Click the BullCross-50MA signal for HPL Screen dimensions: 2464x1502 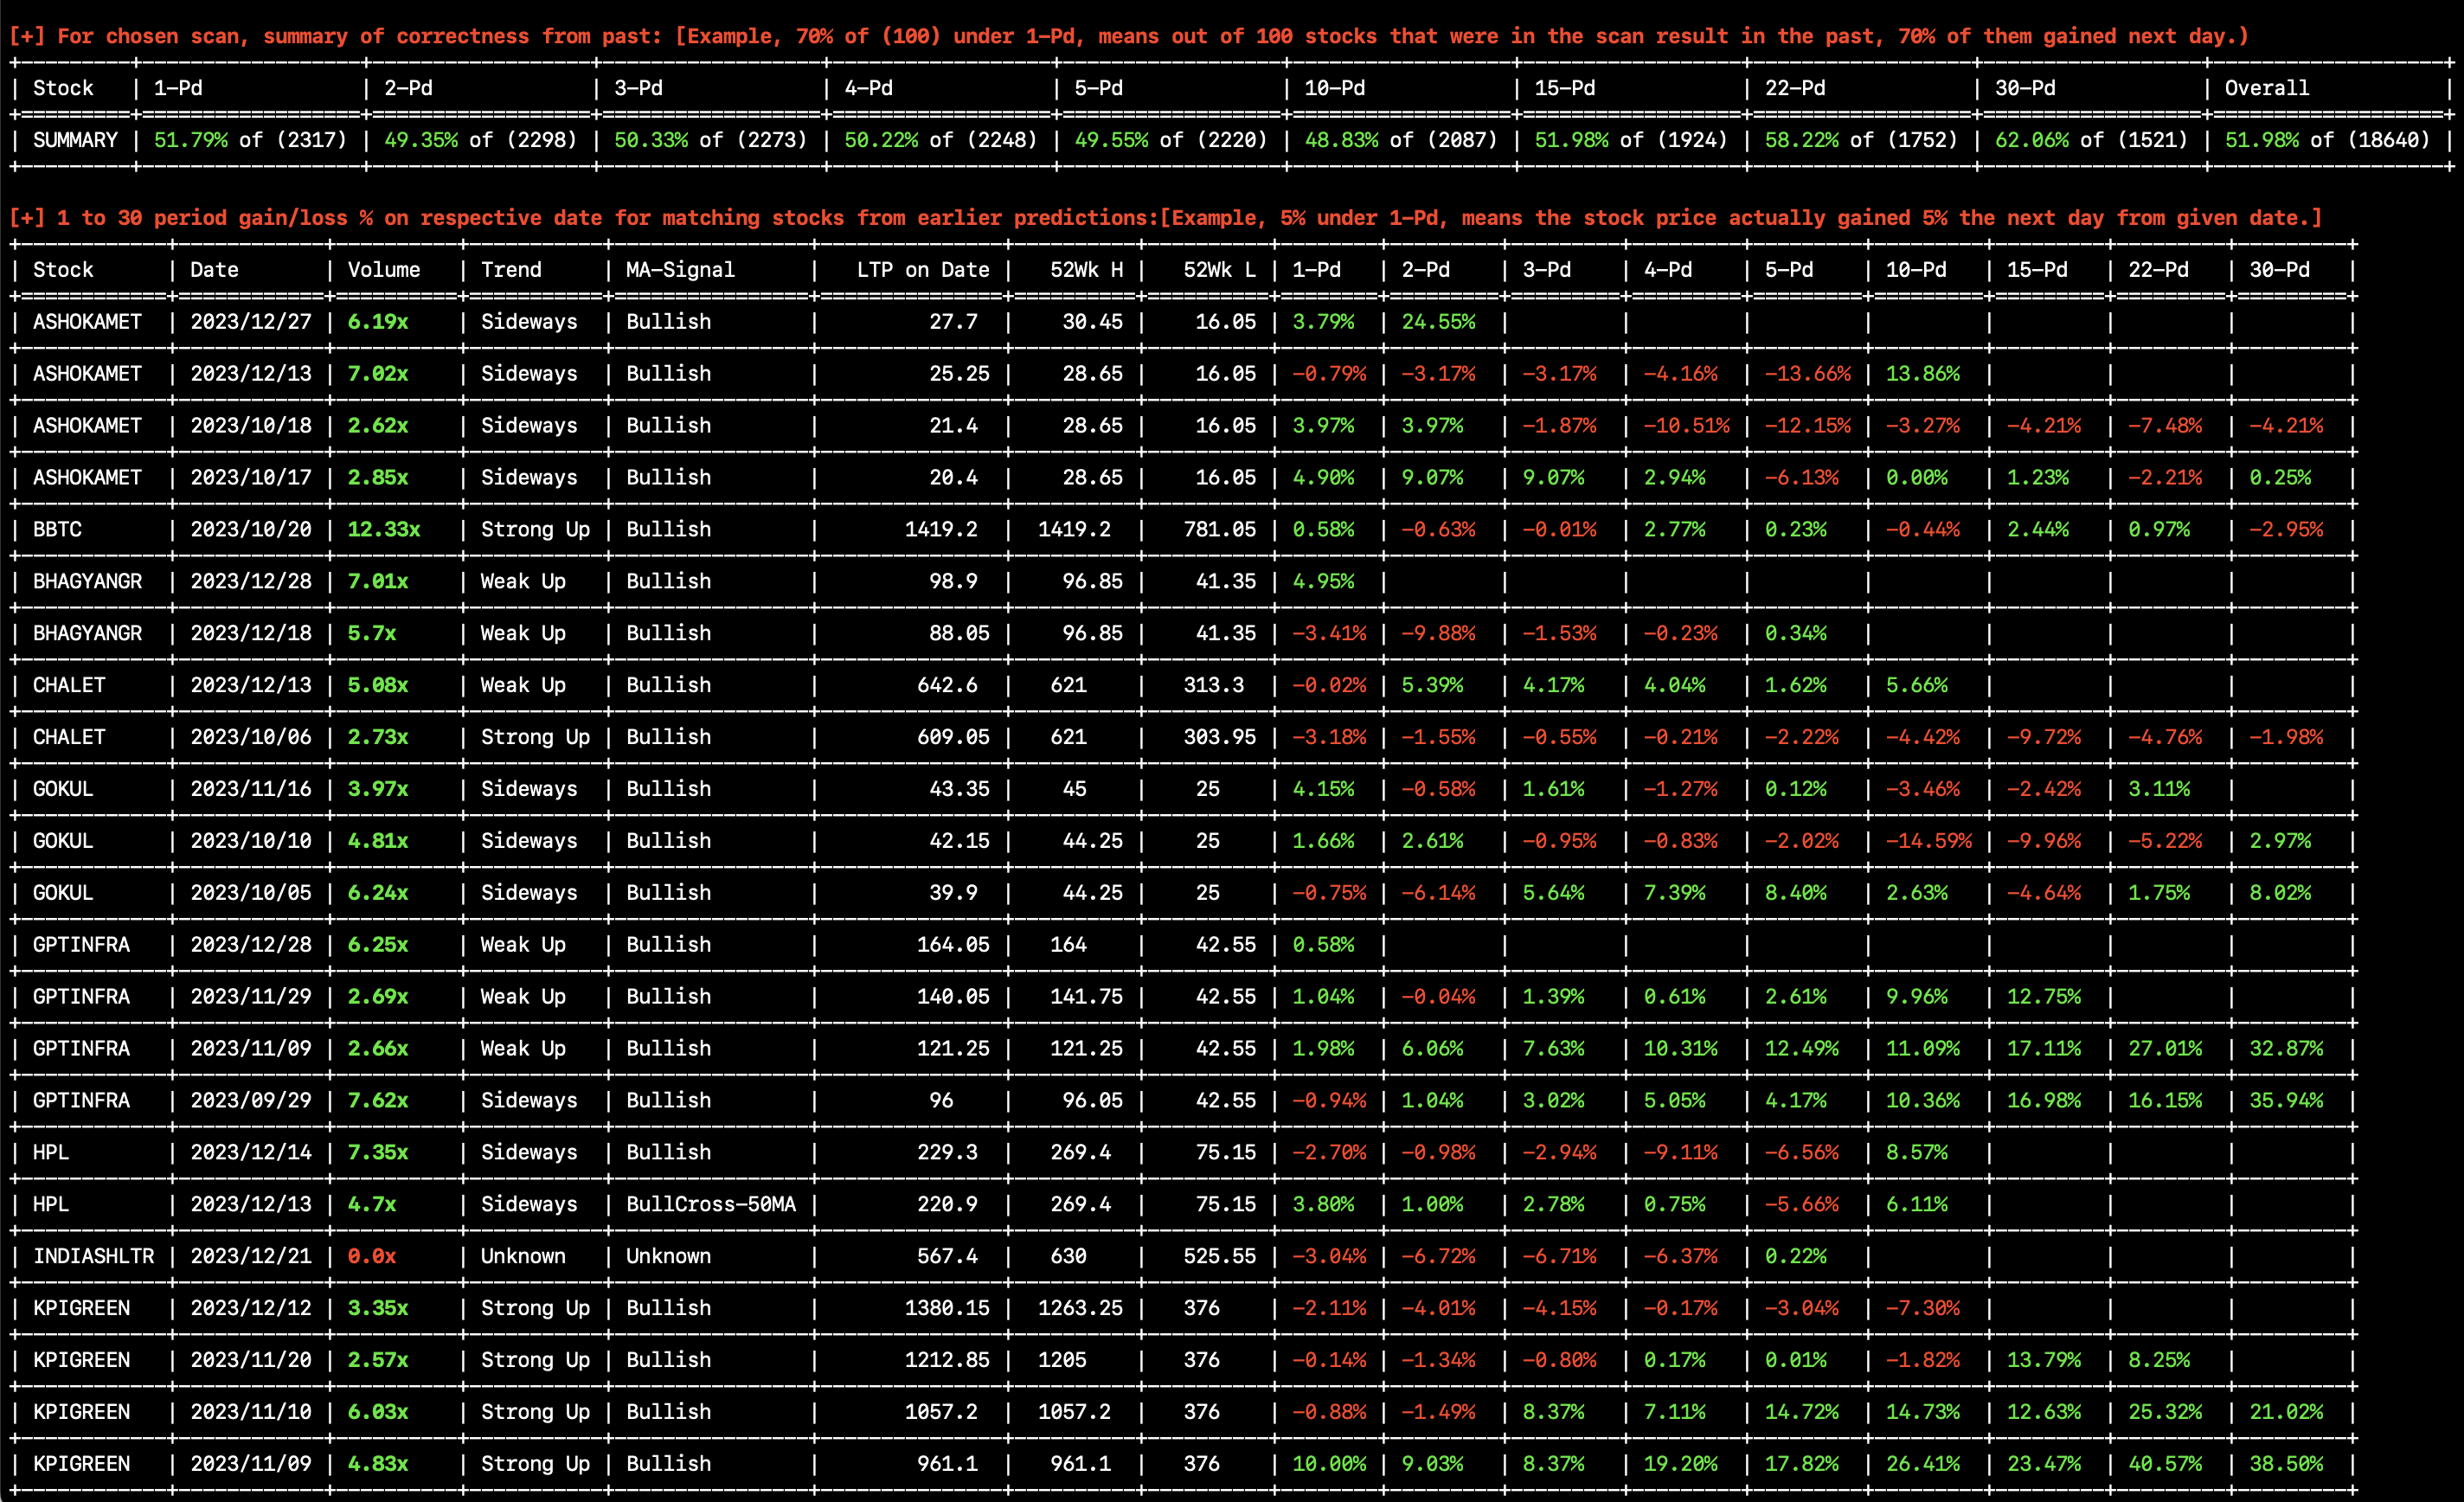click(x=710, y=1204)
